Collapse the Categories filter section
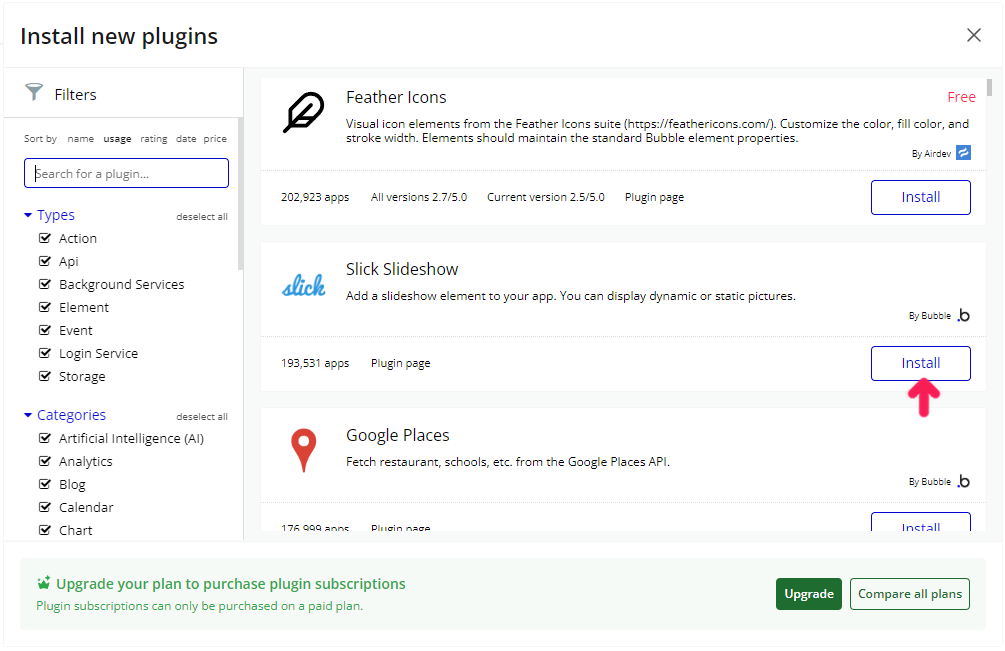Screen dimensions: 1005x651 point(65,415)
